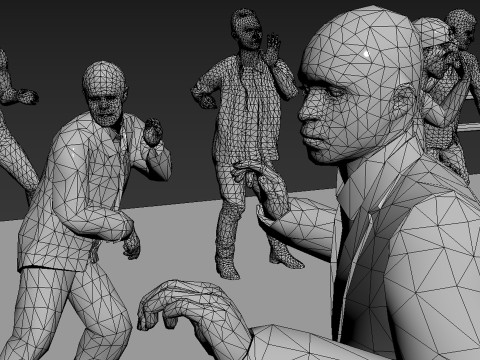The height and width of the screenshot is (360, 480).
Task: Select the standing figure waving in center
Action: [248, 143]
